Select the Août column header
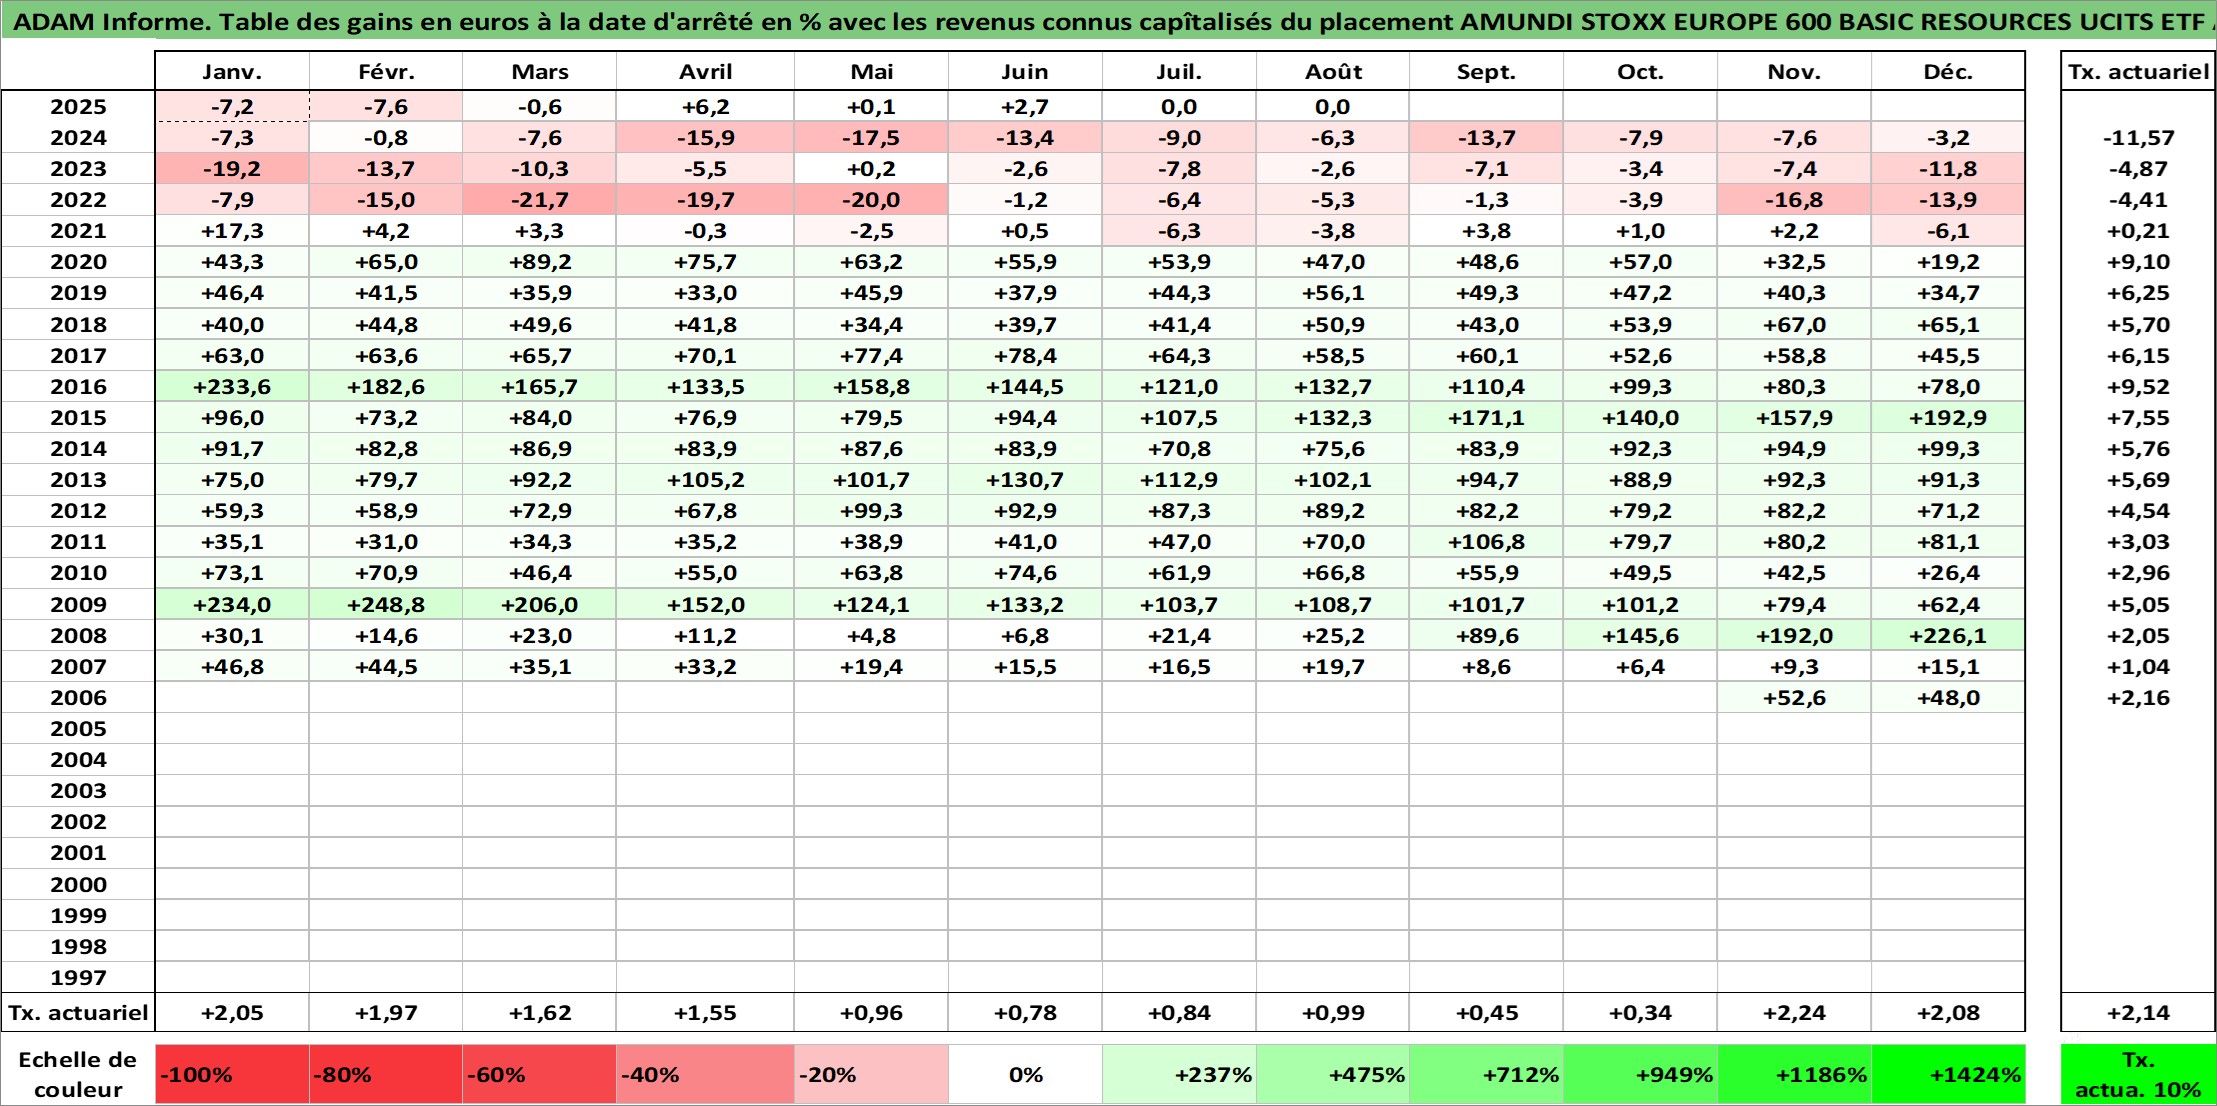 [1333, 72]
